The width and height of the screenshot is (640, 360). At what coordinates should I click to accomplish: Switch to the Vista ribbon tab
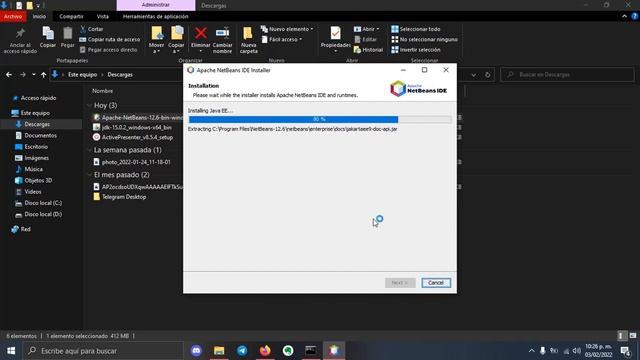point(102,16)
